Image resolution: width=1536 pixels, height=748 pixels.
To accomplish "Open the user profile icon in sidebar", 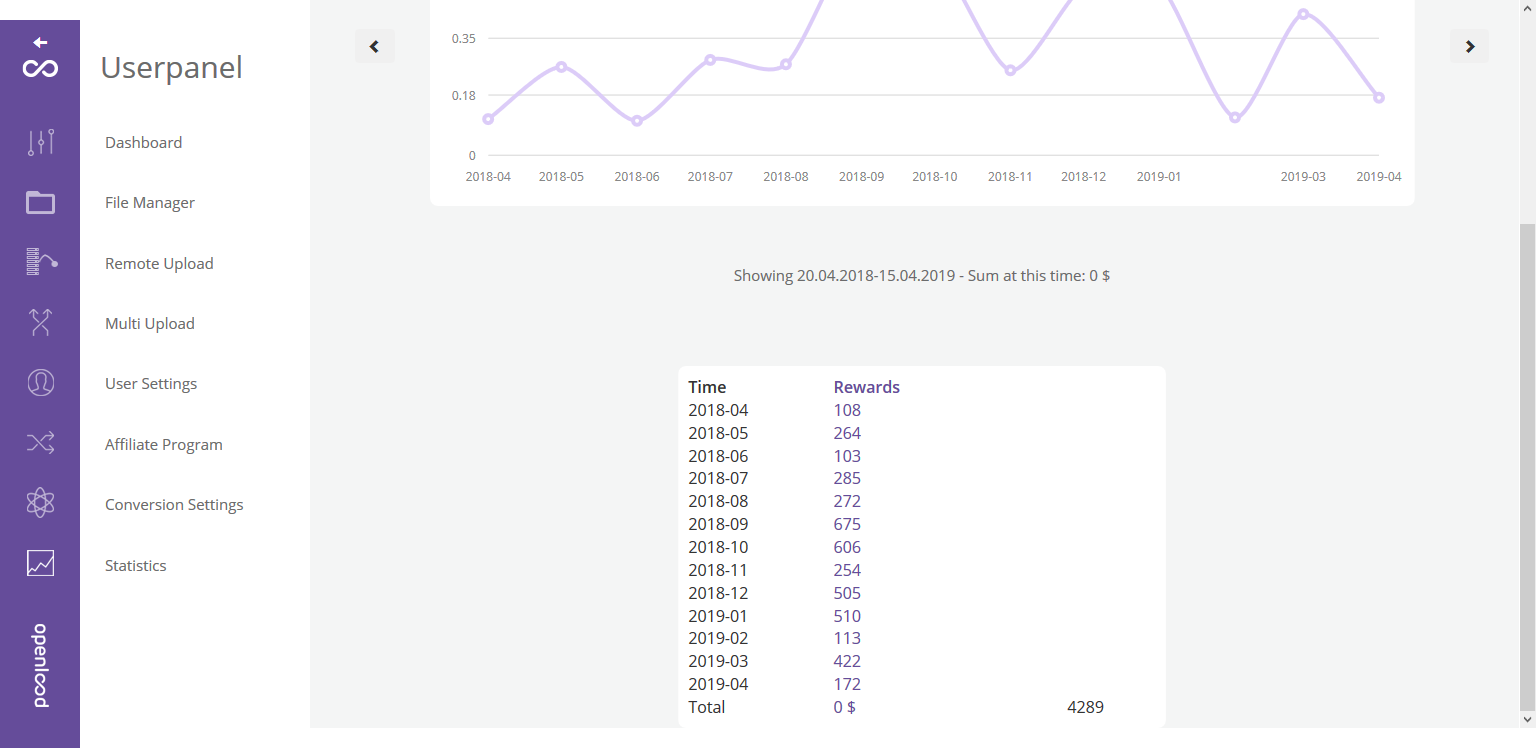I will pyautogui.click(x=40, y=383).
